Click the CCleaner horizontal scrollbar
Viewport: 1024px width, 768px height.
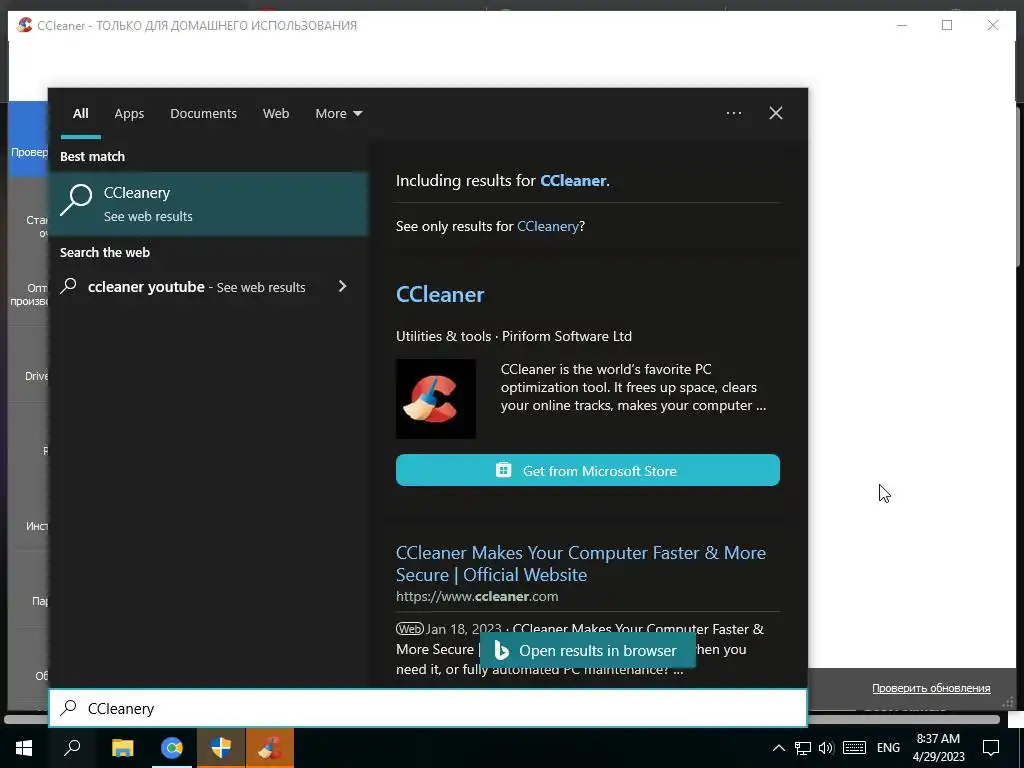(502, 720)
